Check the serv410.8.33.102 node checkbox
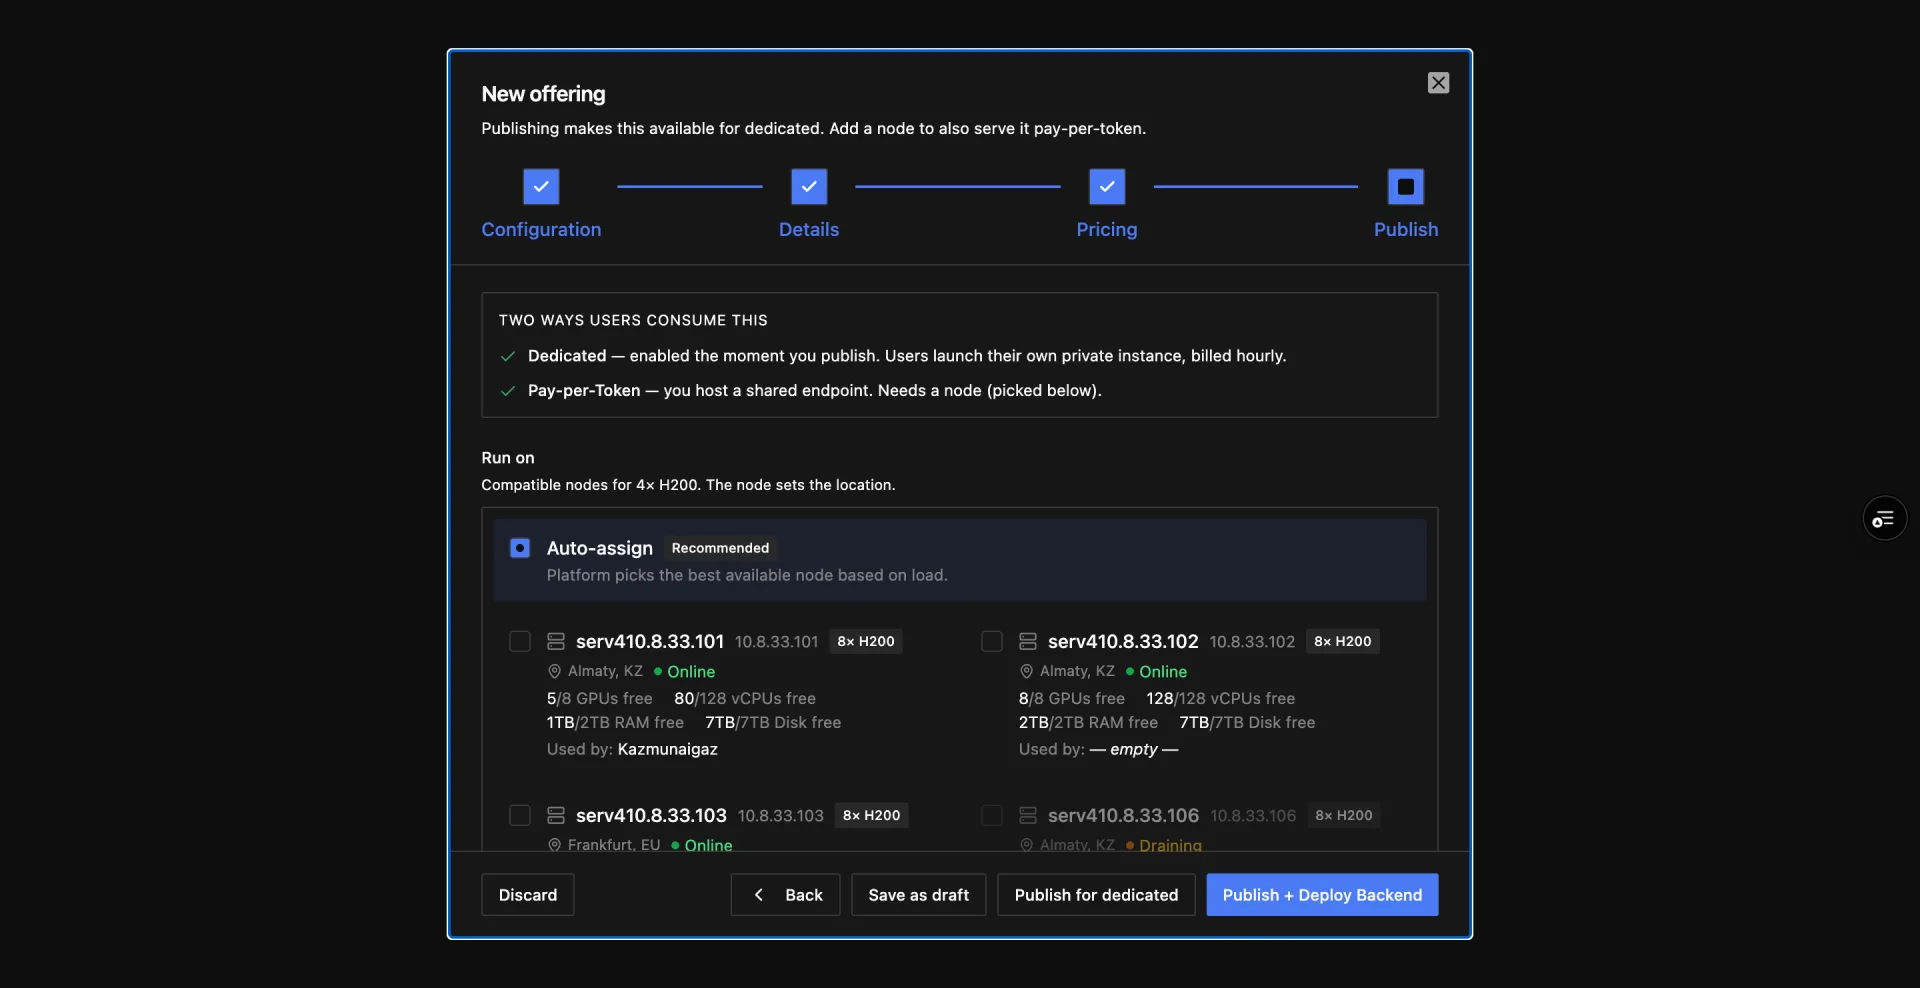The width and height of the screenshot is (1920, 988). click(992, 641)
